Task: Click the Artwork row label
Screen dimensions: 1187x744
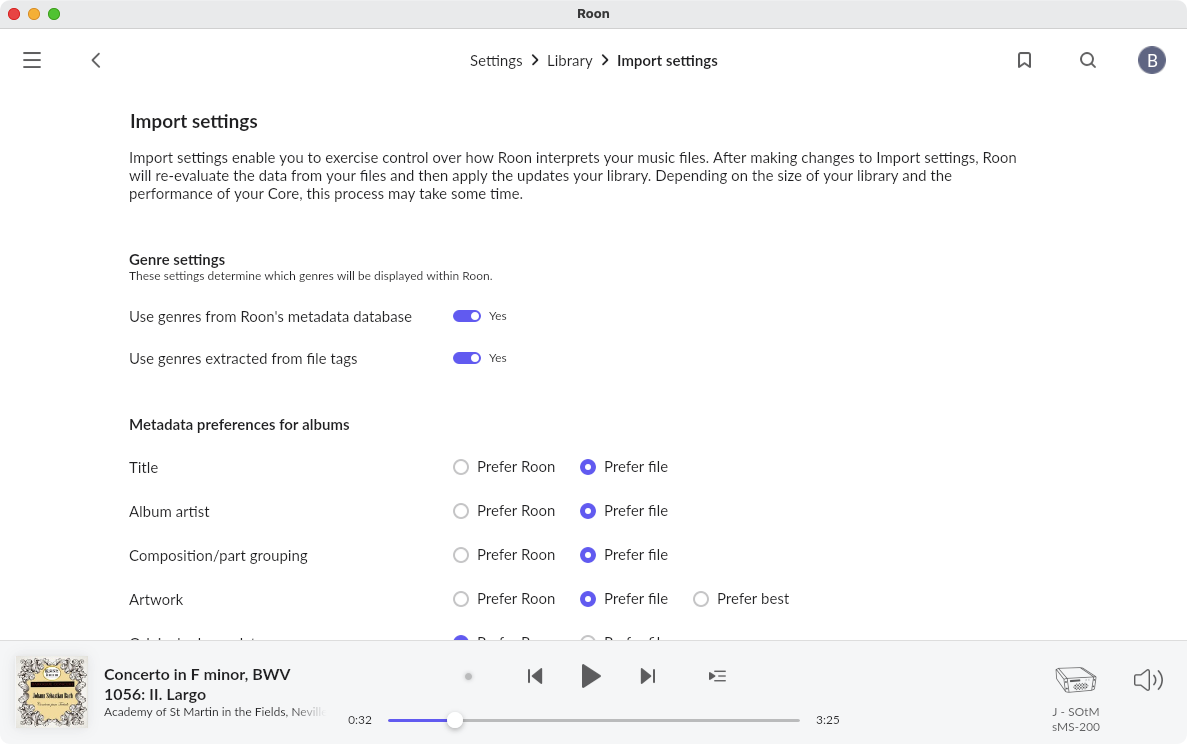Action: click(156, 599)
